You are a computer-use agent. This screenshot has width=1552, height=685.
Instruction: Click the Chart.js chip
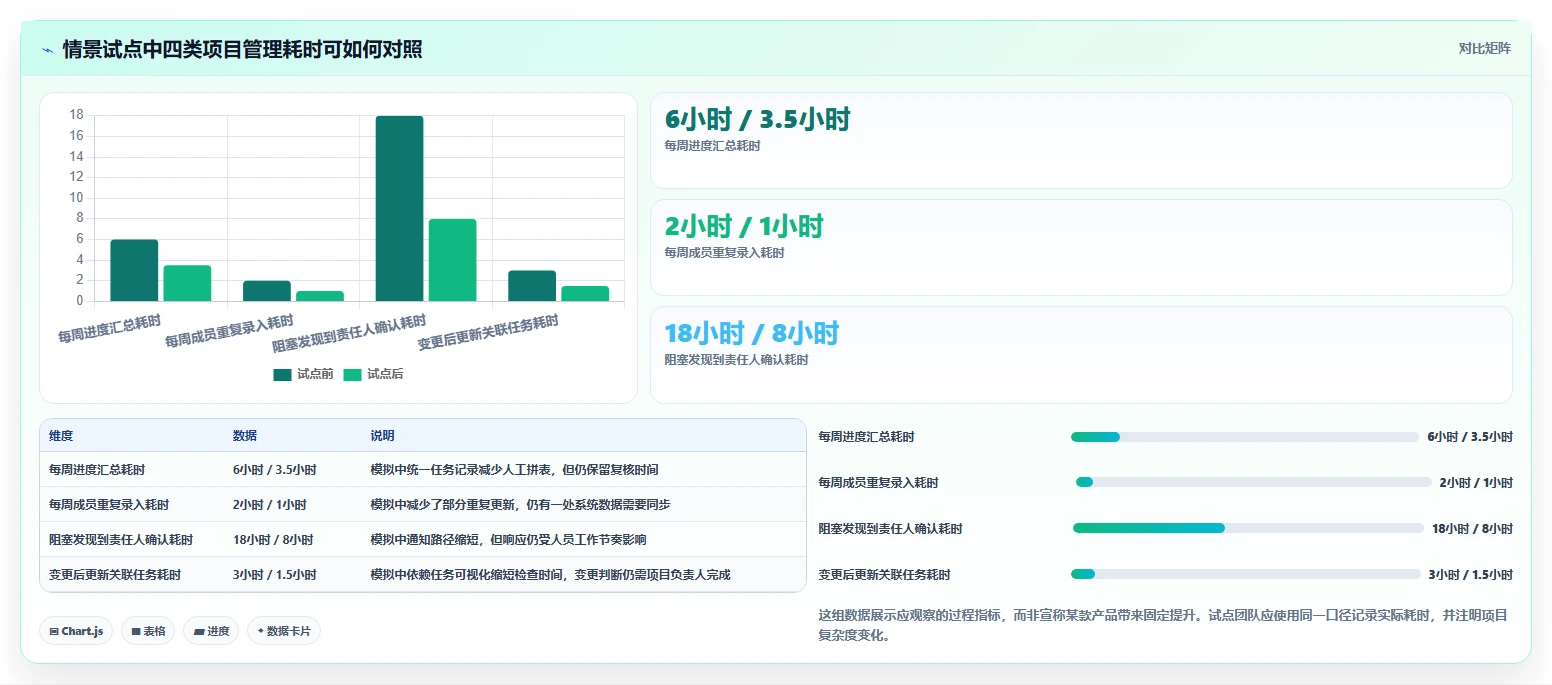point(76,631)
